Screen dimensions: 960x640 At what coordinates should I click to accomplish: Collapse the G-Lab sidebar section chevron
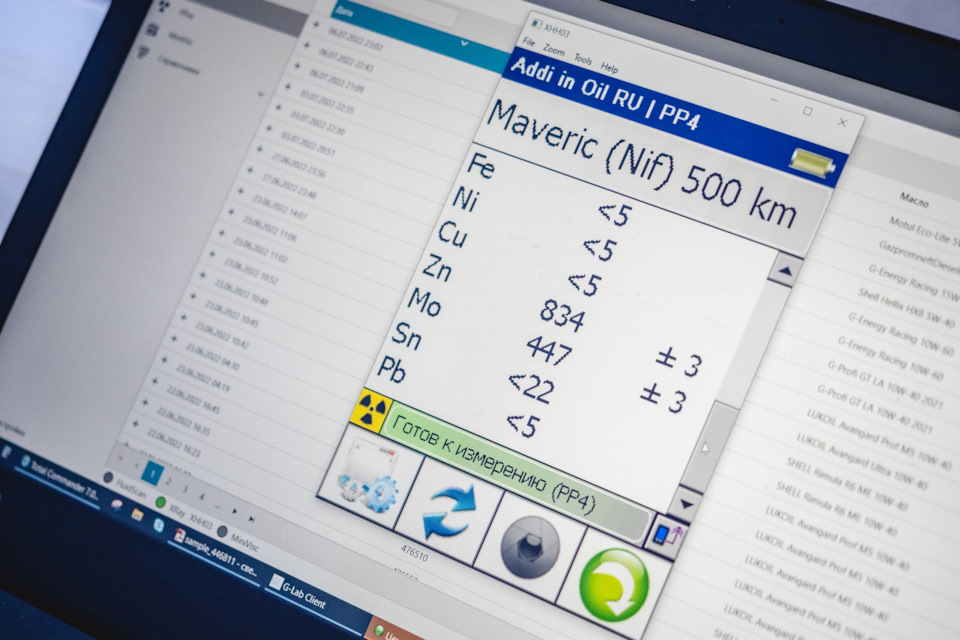(261, 94)
